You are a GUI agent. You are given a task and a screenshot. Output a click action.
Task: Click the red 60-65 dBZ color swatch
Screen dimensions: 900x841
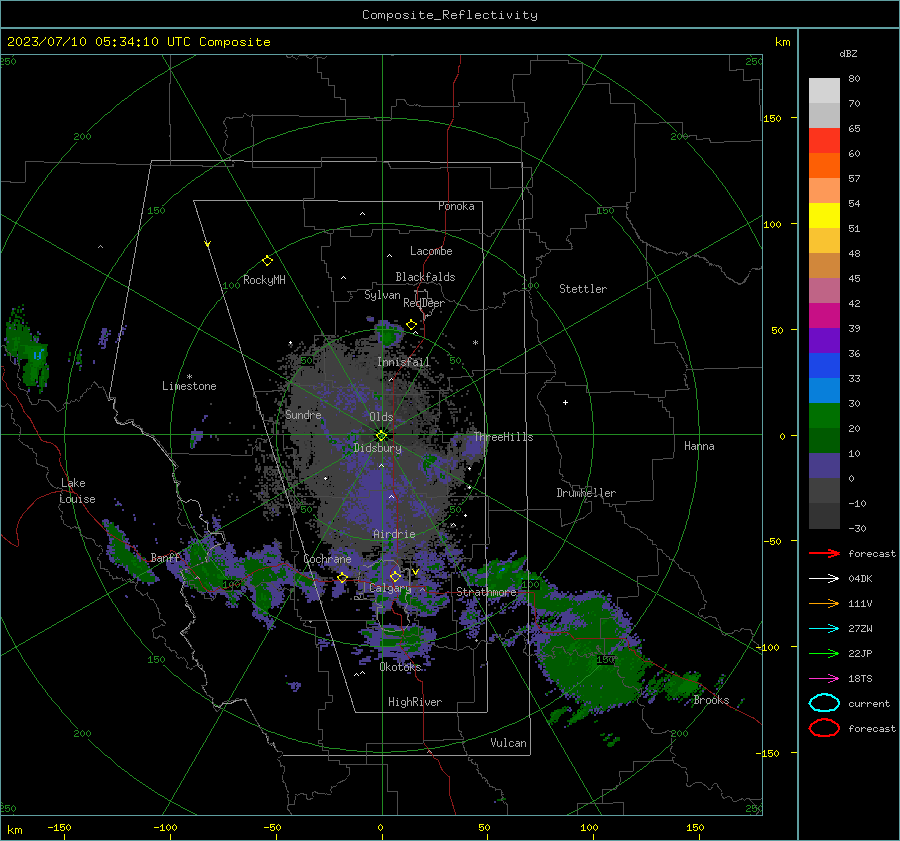tap(824, 141)
